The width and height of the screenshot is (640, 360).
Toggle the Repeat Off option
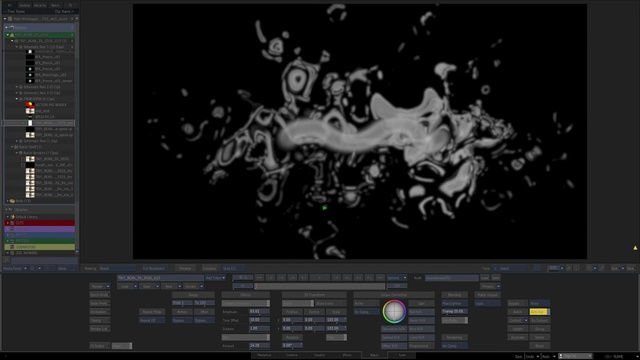(152, 320)
